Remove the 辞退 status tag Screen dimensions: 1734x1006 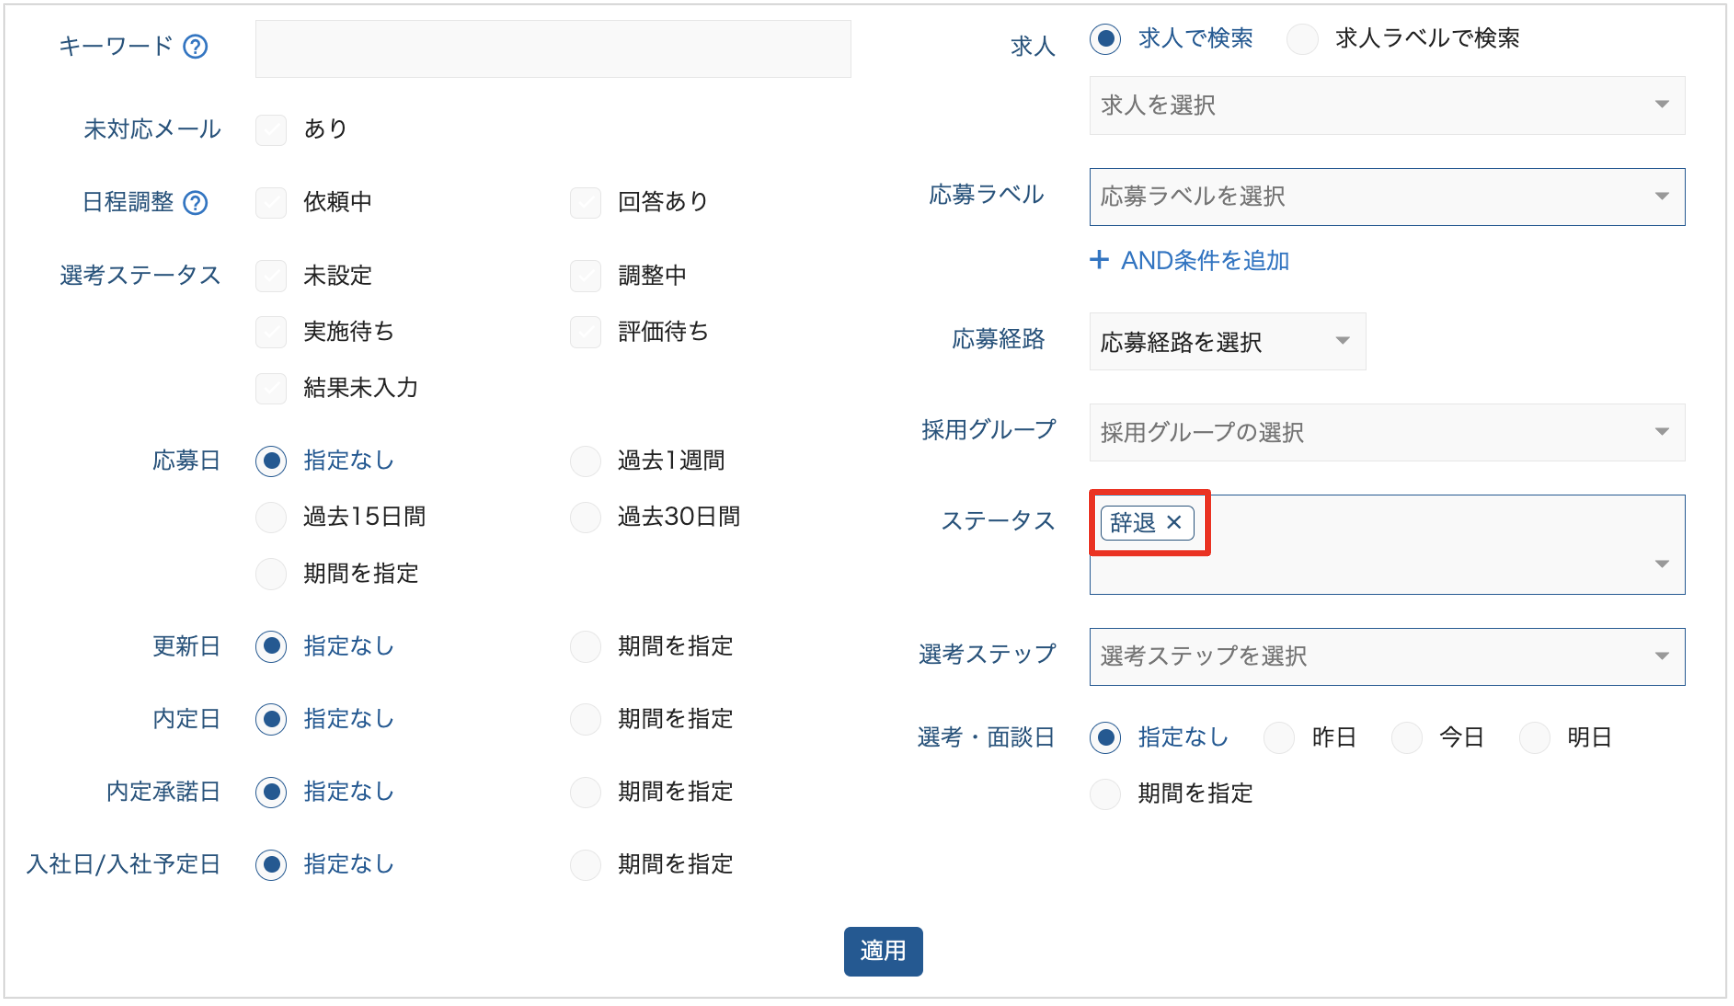[x=1174, y=522]
